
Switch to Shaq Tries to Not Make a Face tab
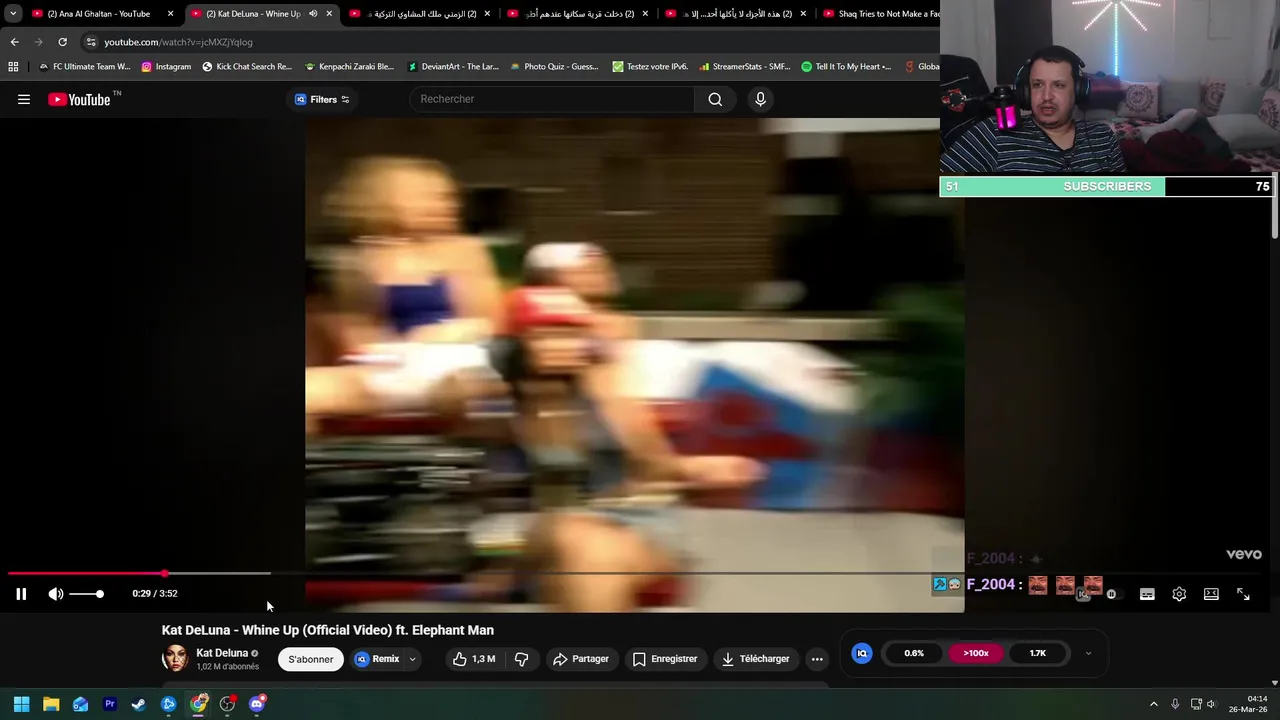click(880, 14)
